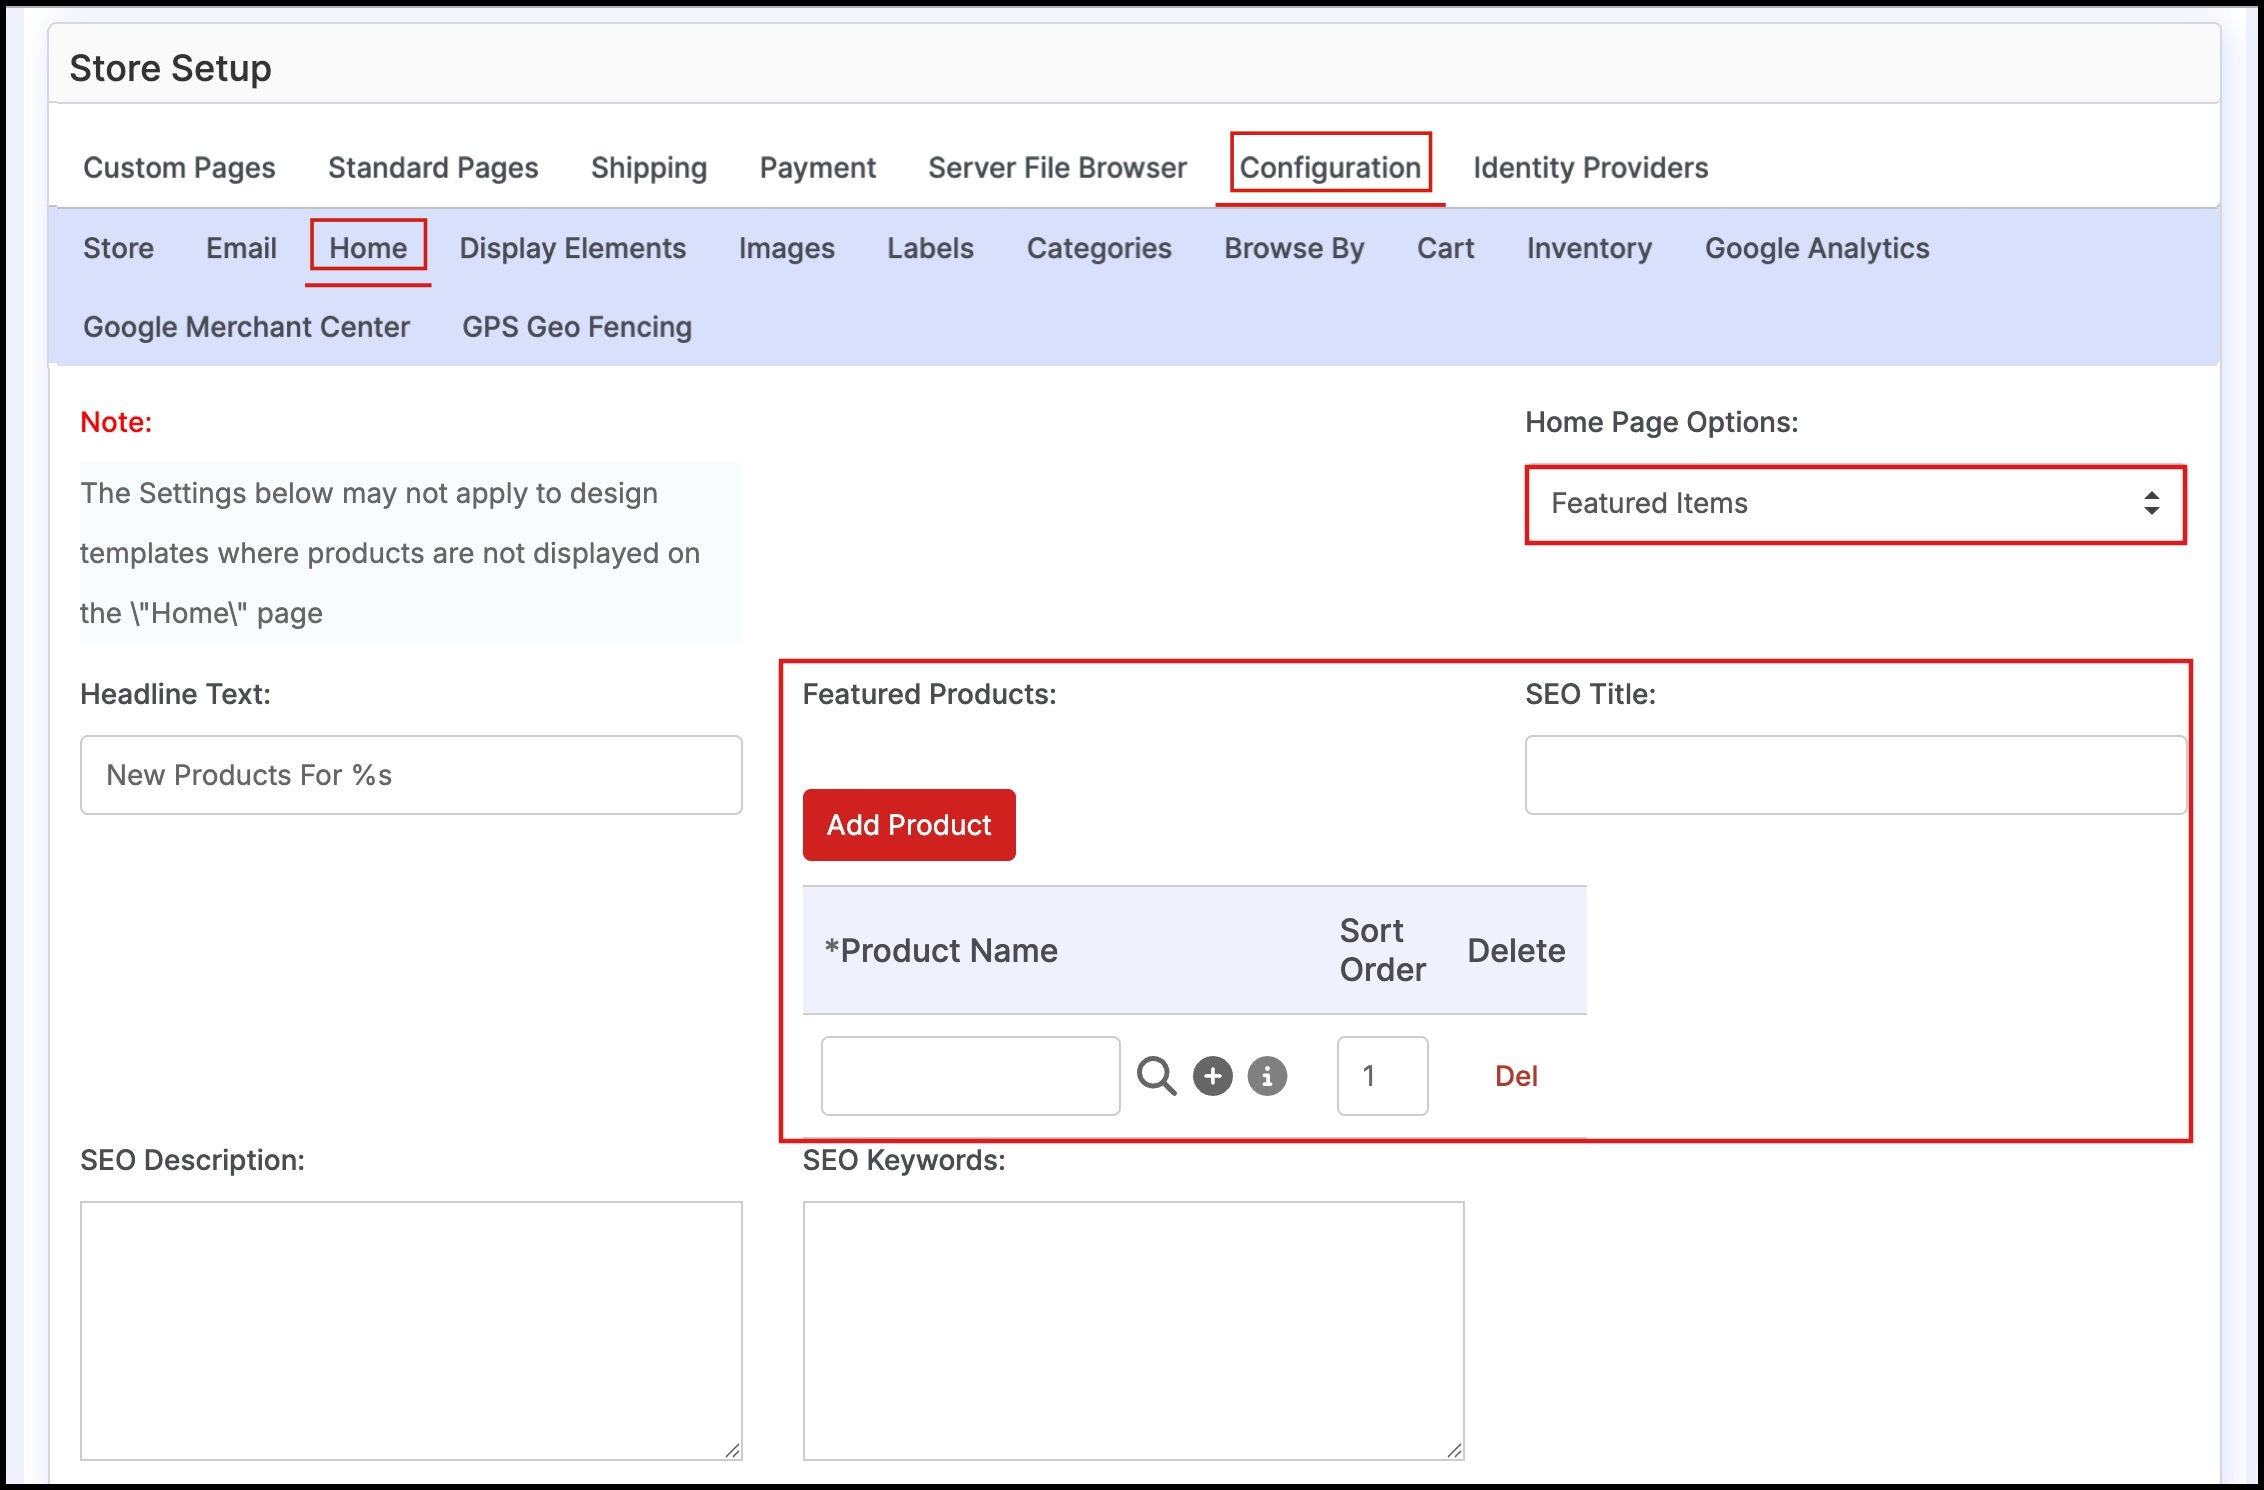Click the plus icon beside product name

(x=1212, y=1076)
